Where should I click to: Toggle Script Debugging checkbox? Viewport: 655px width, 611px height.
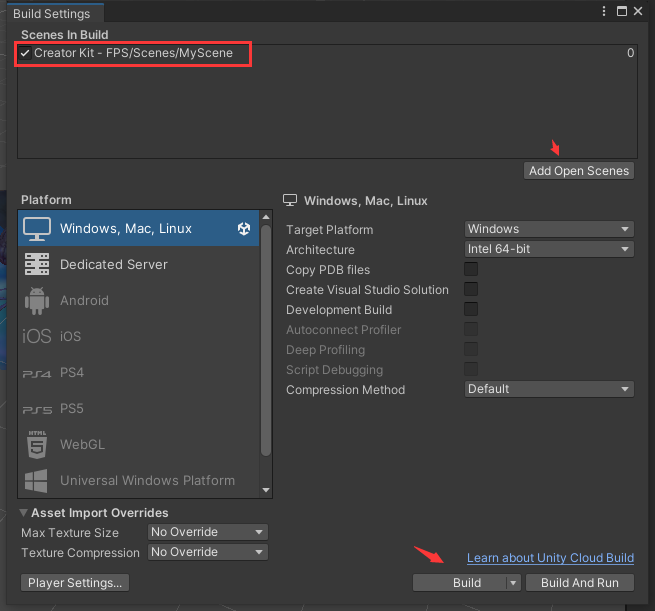[x=471, y=369]
